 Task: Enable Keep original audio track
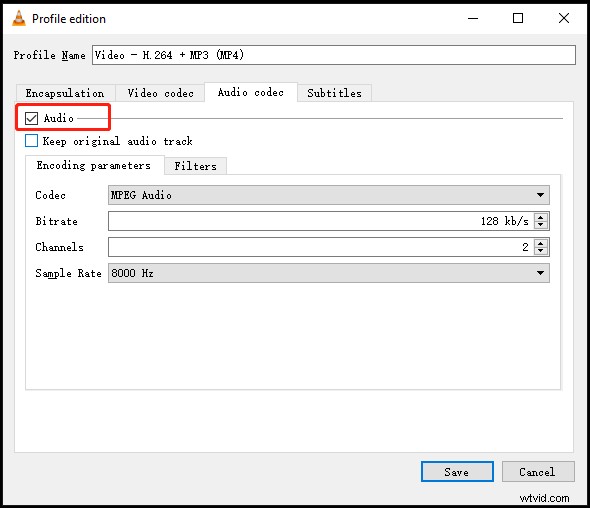pyautogui.click(x=32, y=141)
